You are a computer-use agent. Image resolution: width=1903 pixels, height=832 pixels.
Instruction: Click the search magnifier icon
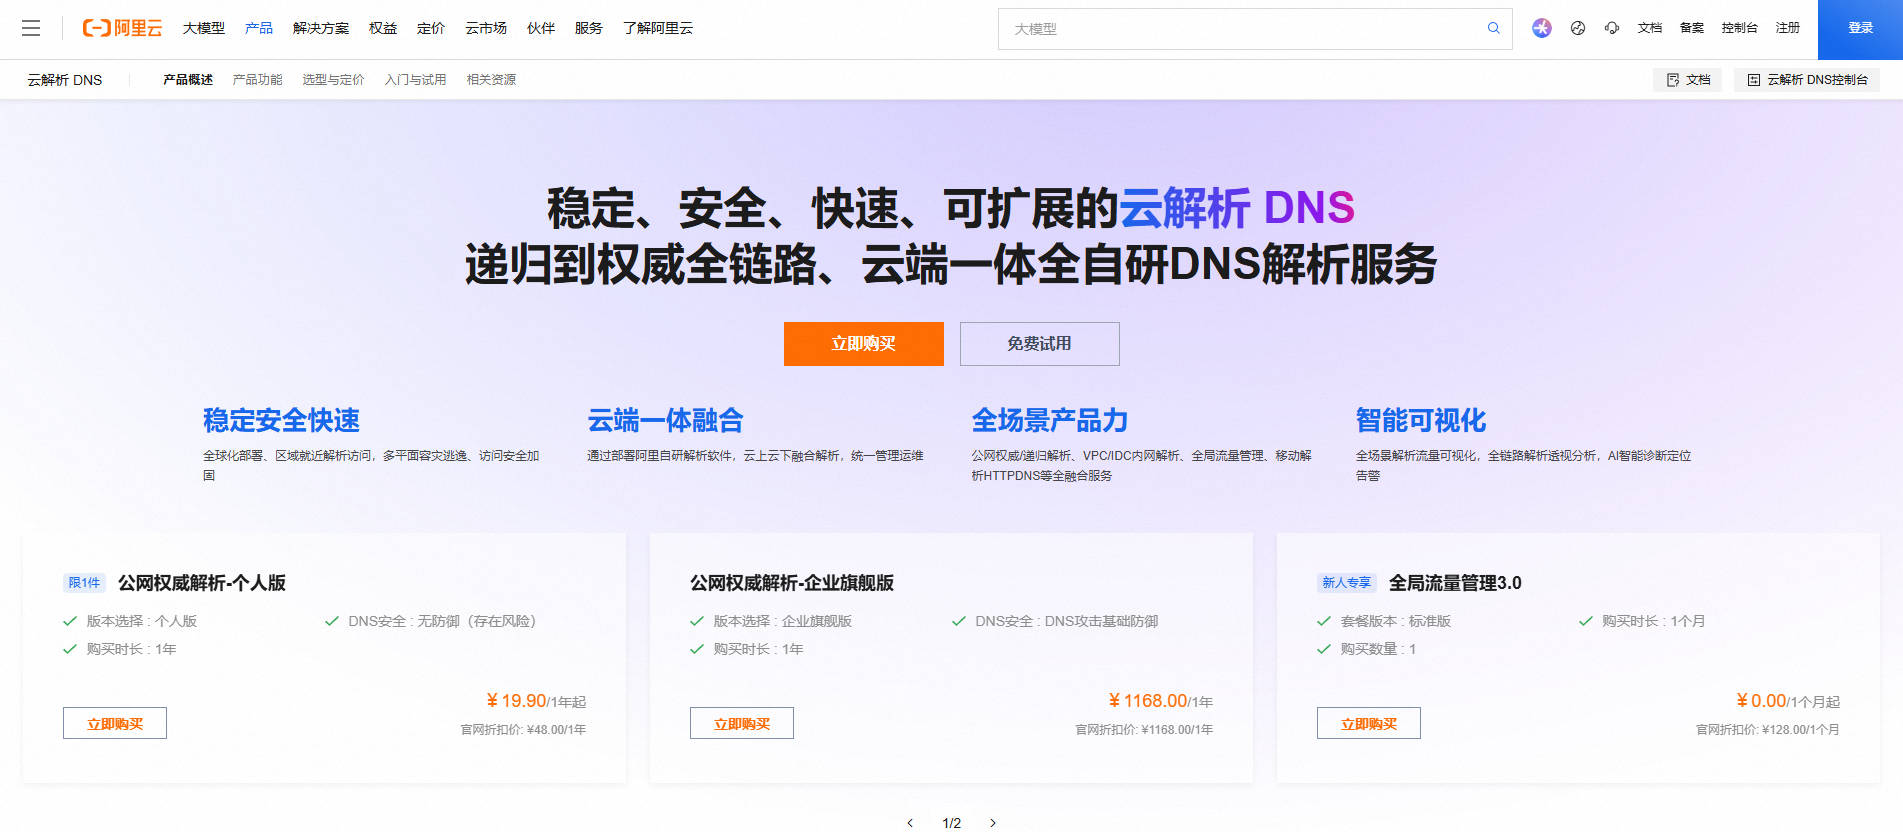click(1493, 28)
